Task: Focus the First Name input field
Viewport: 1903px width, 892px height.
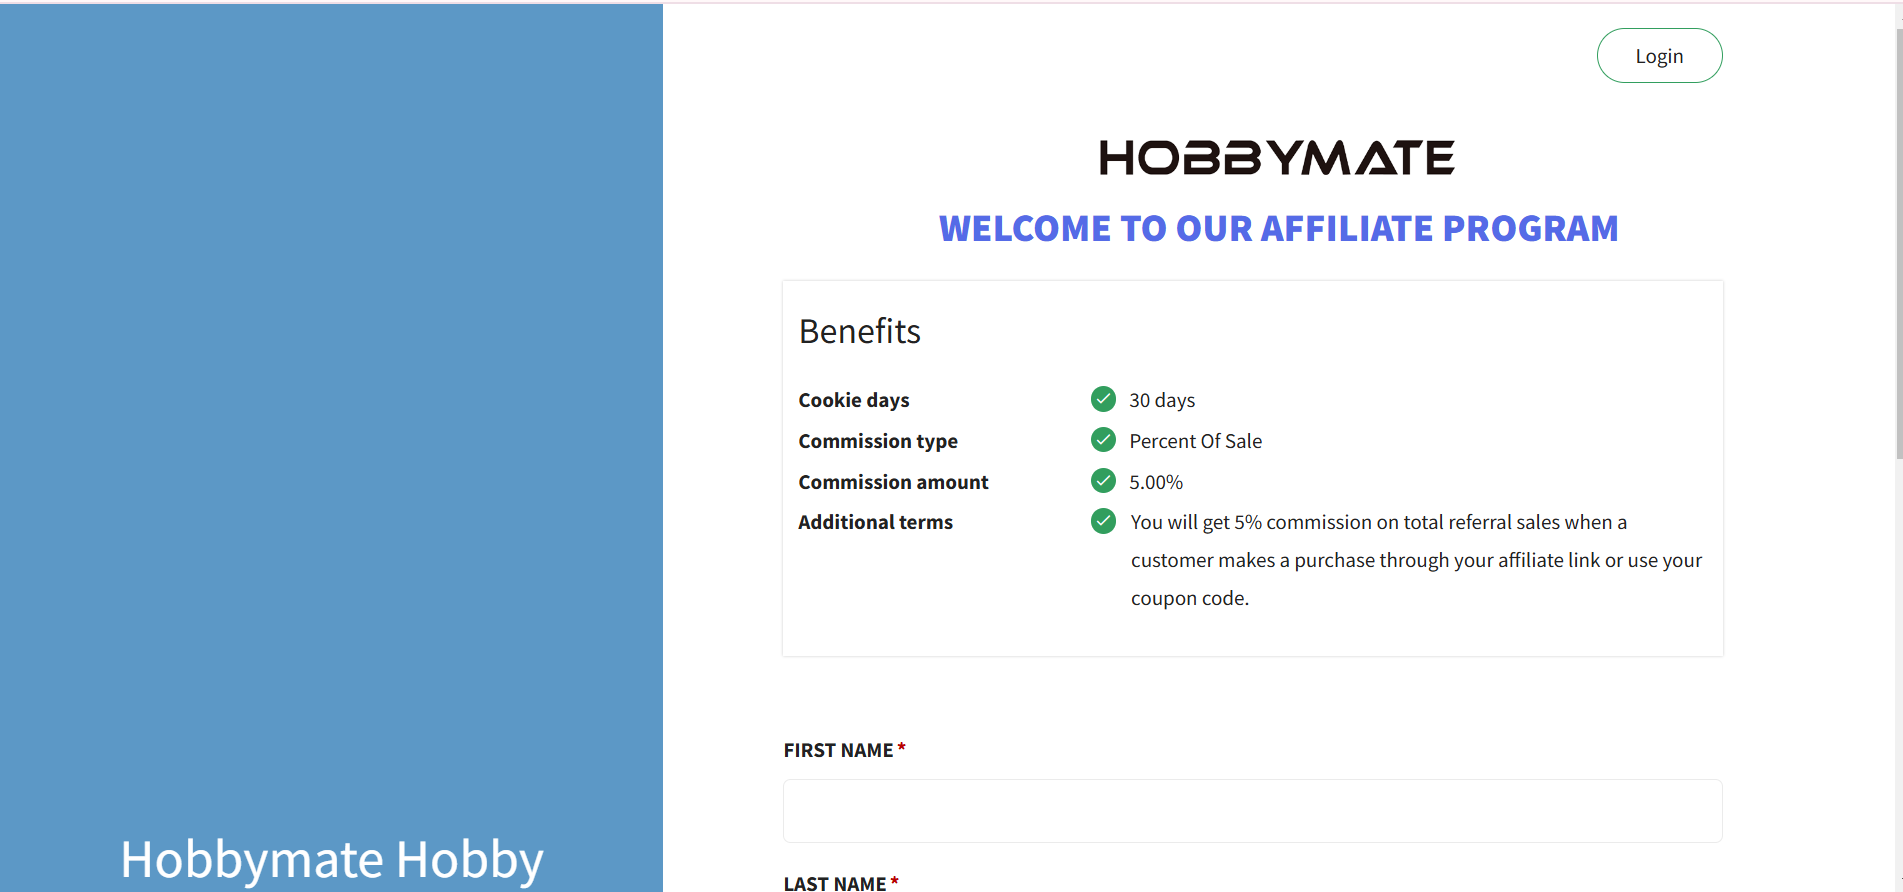Action: coord(1252,811)
